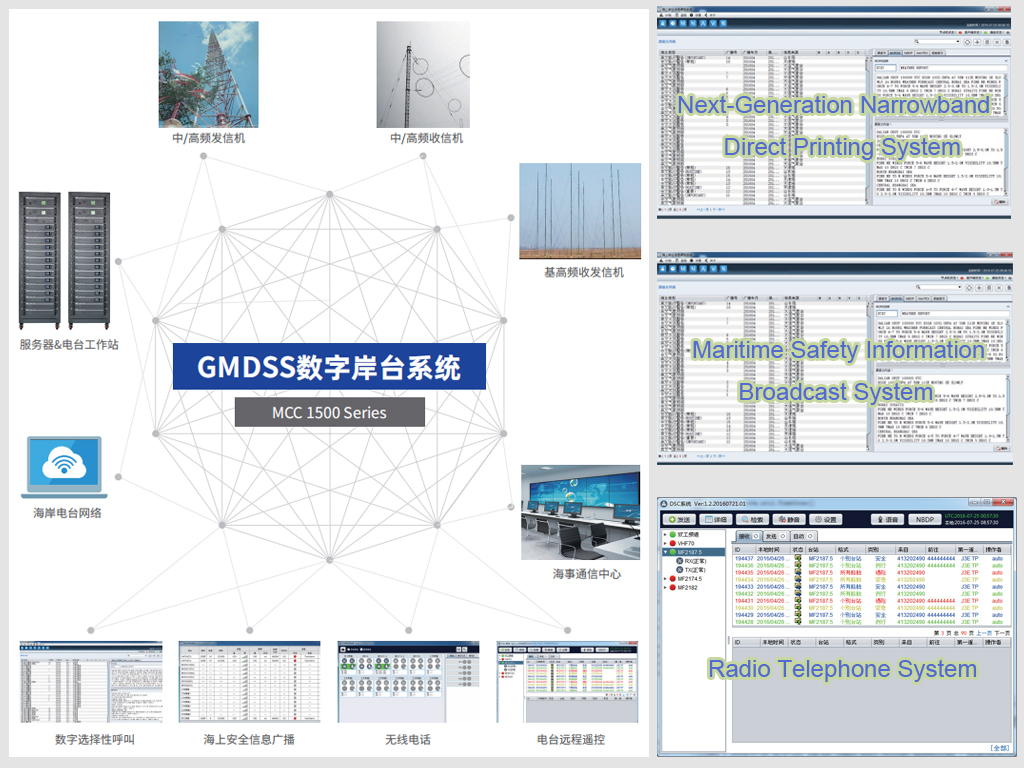Click the M icon in the Narrowband Direct Printing window

click(x=683, y=24)
